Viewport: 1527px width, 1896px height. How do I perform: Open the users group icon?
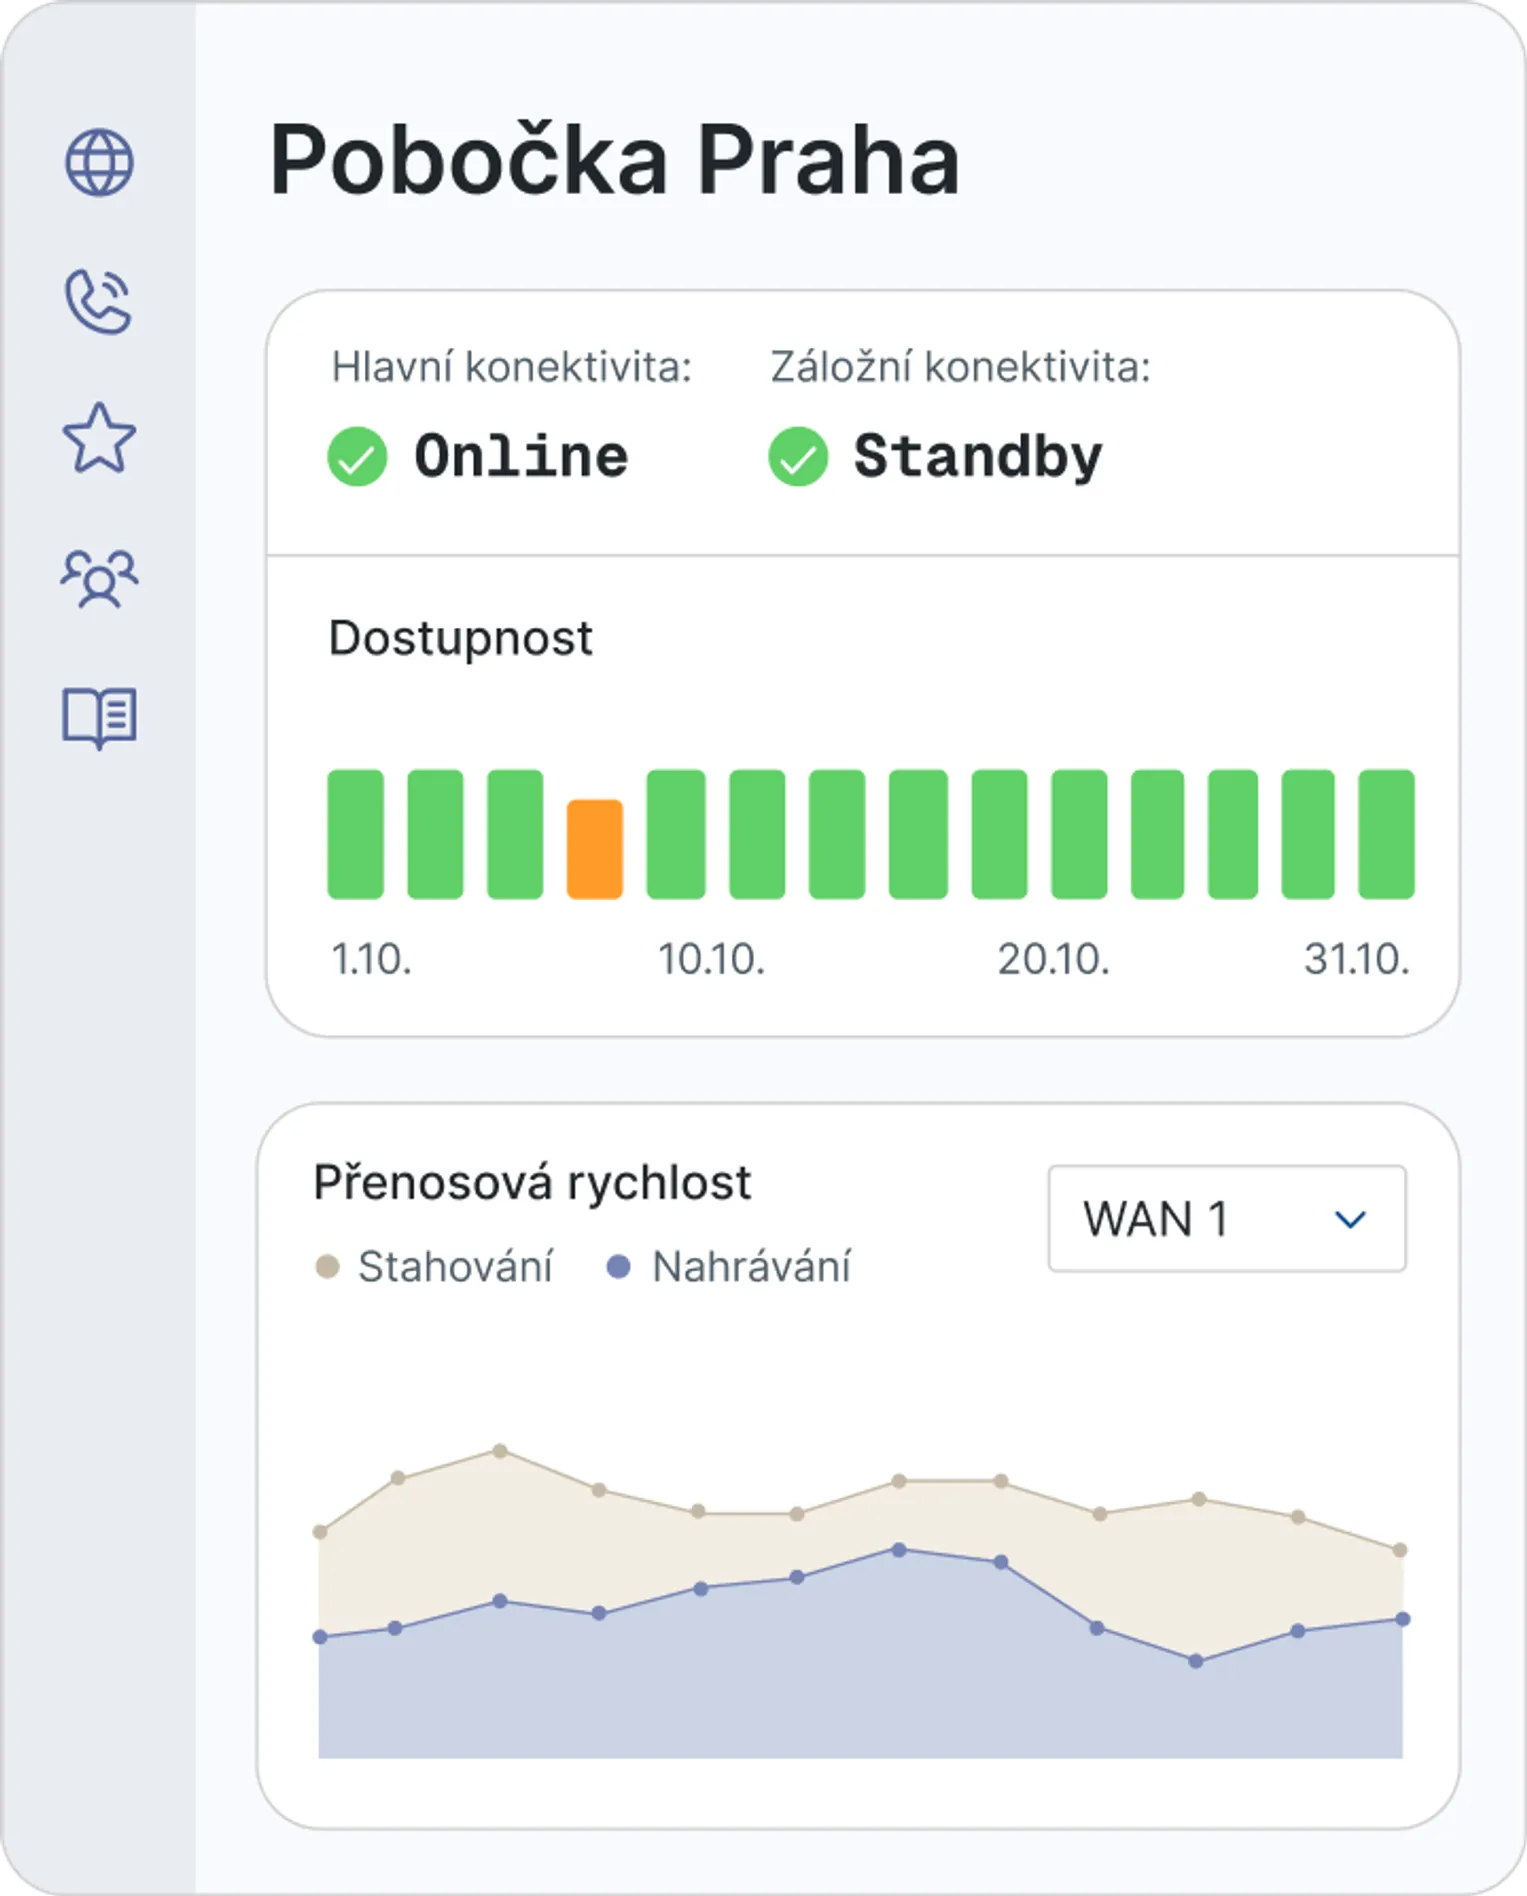[99, 578]
